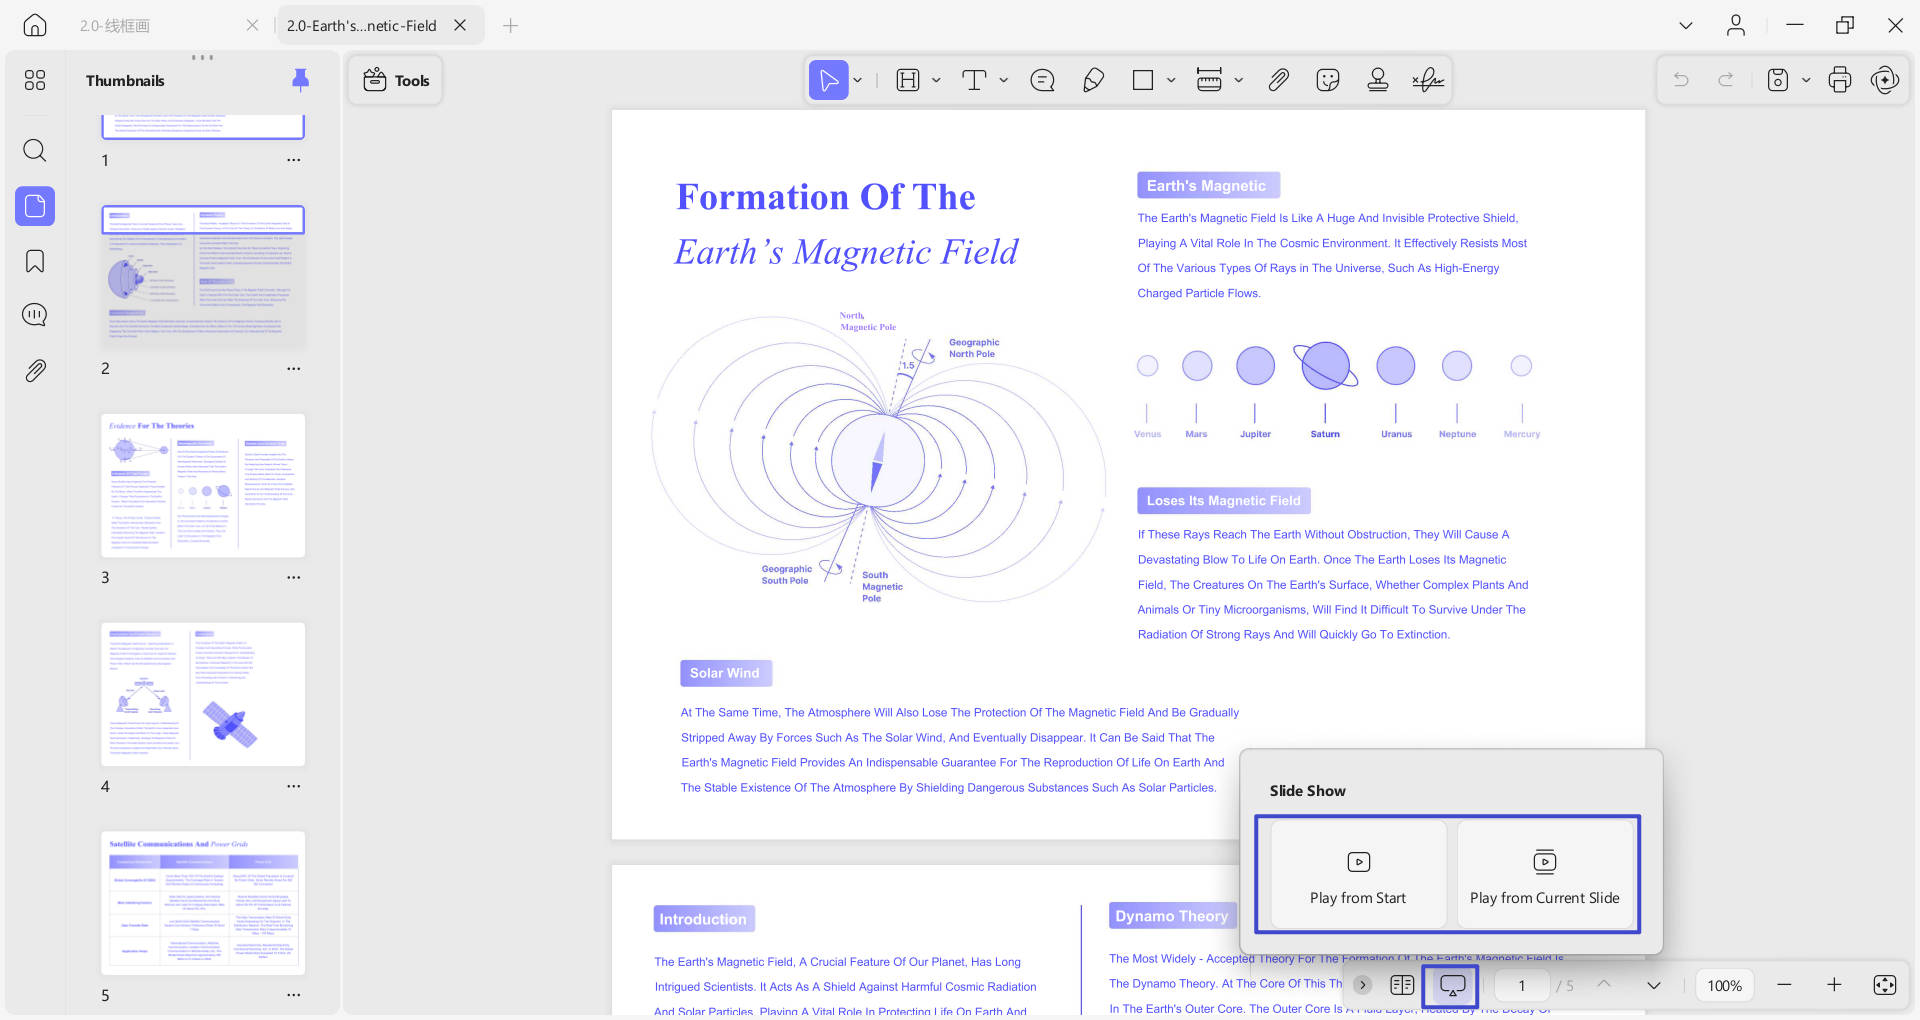Select the pencil drawing tool
Viewport: 1920px width, 1020px height.
tap(1093, 80)
